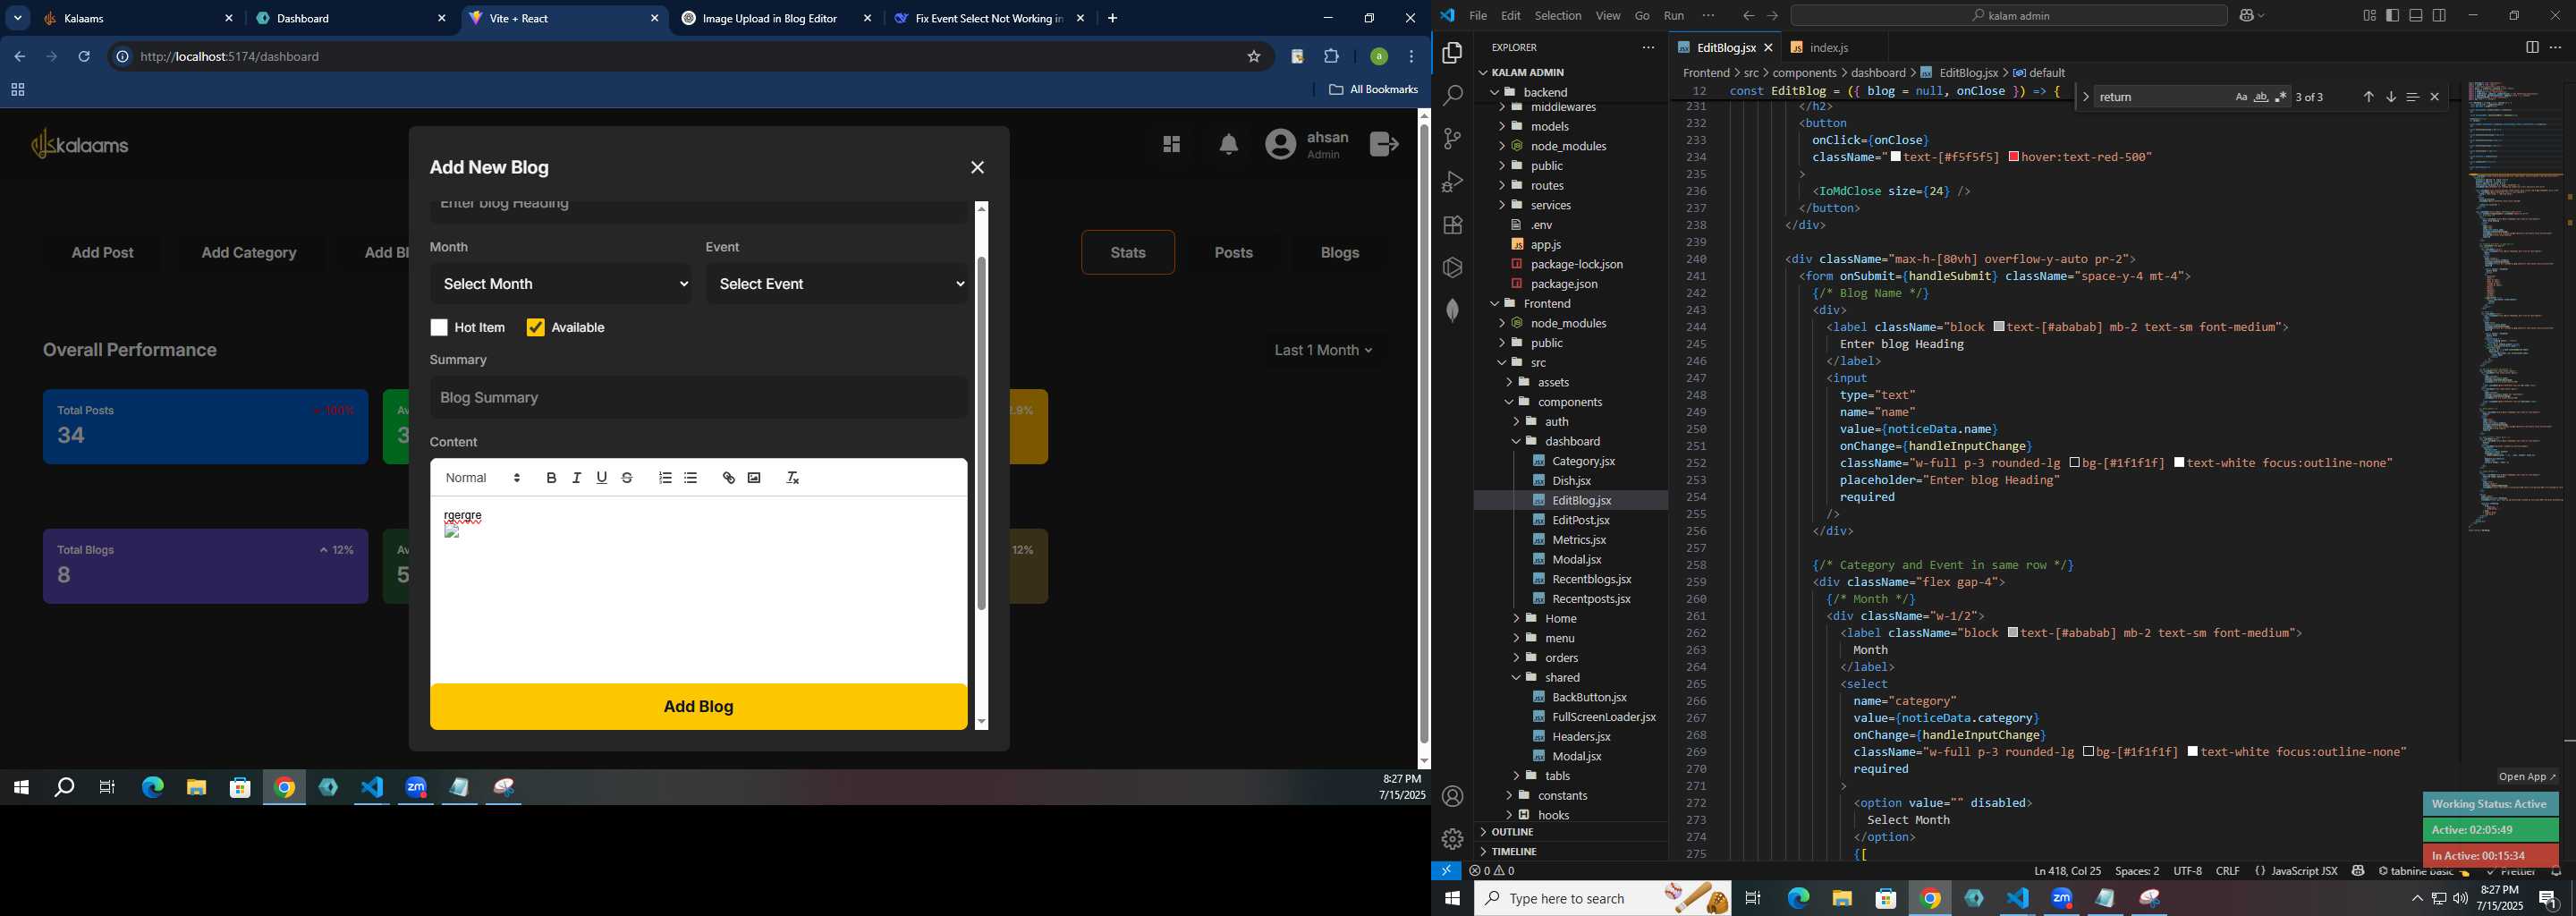Reload the localhost dashboard page
The width and height of the screenshot is (2576, 916).
[85, 57]
